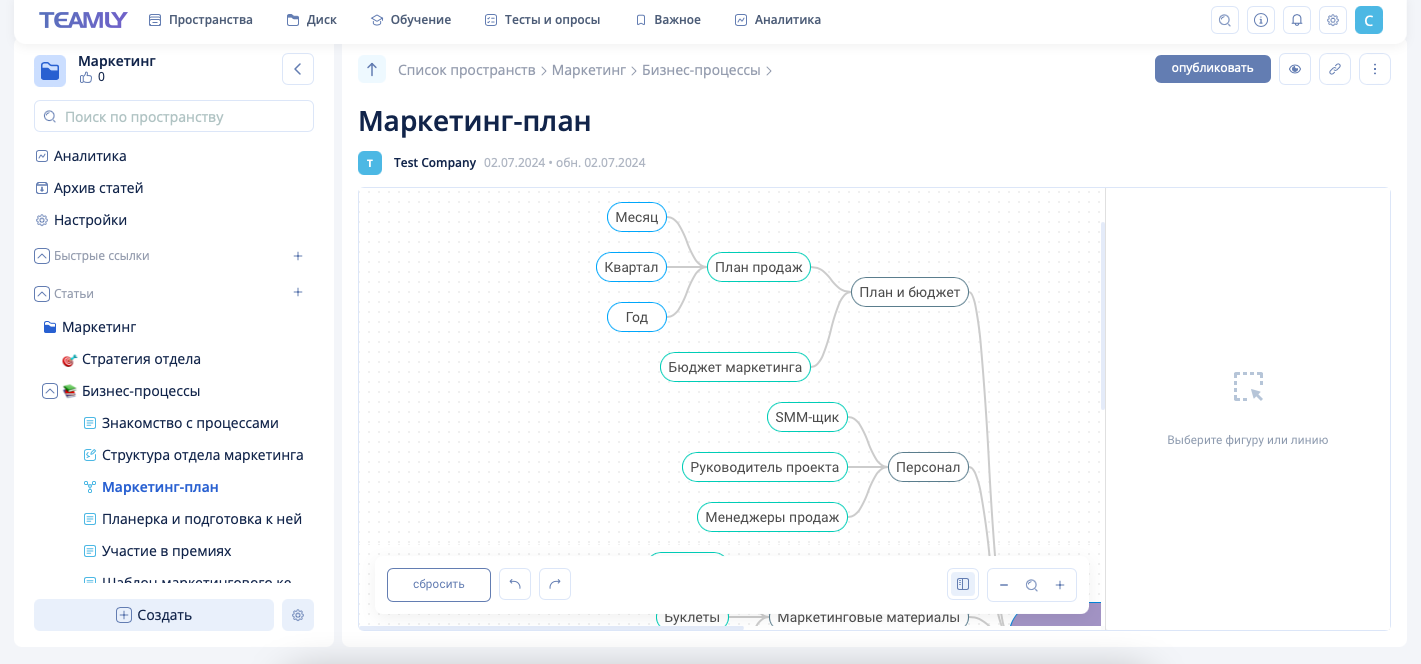This screenshot has width=1421, height=664.
Task: Open the notifications bell
Action: pyautogui.click(x=1296, y=20)
